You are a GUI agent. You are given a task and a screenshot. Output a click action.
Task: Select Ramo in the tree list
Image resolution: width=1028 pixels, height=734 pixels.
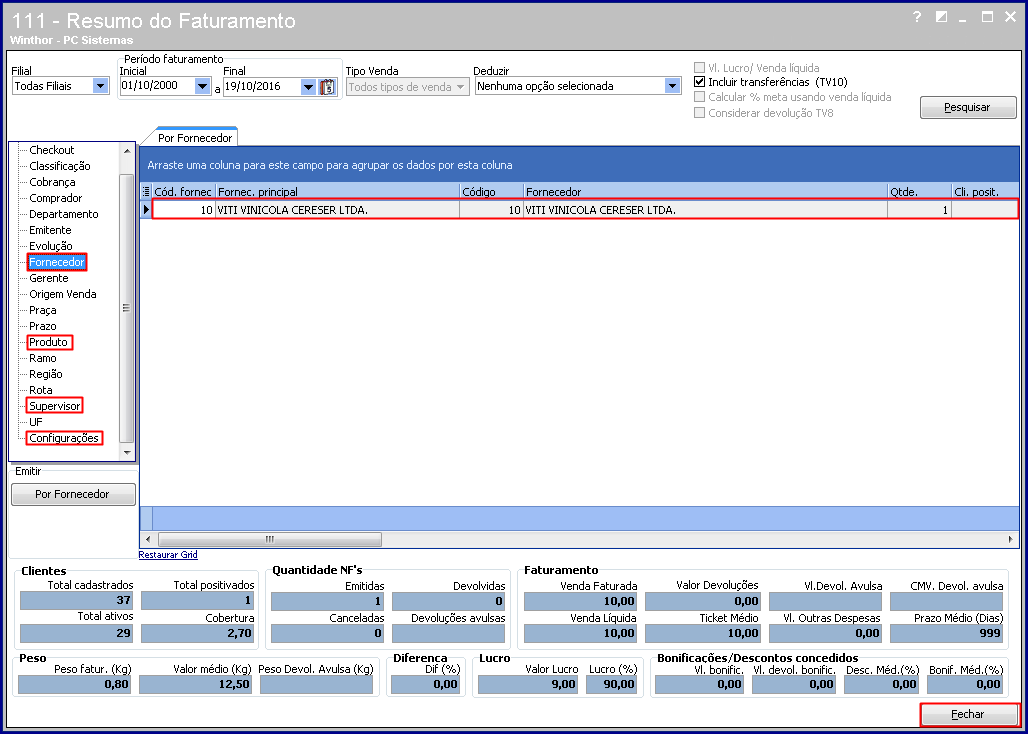click(43, 358)
